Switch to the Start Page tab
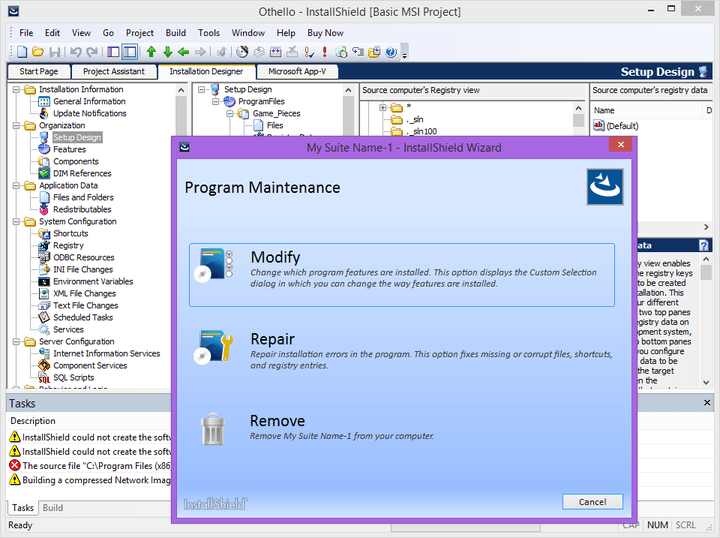Image resolution: width=720 pixels, height=538 pixels. 39,72
